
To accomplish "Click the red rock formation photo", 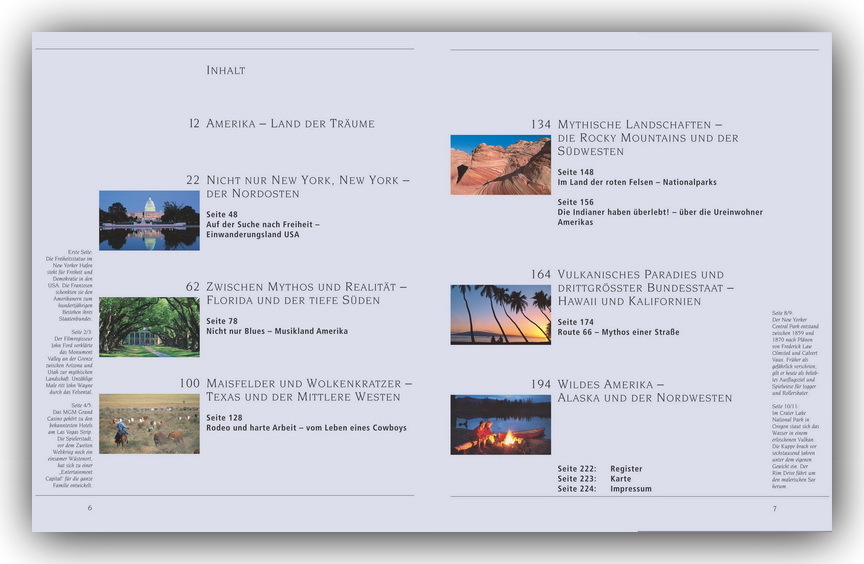I will (500, 165).
